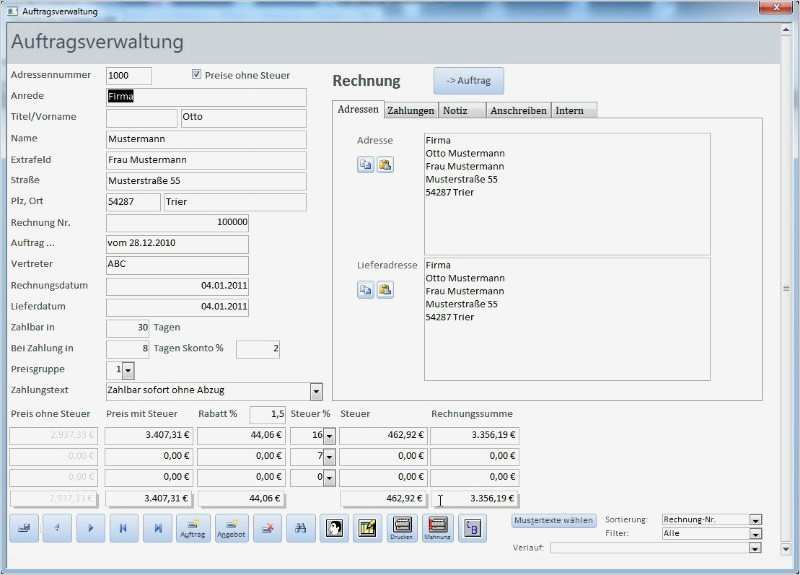Copy the Adresse block icon
The width and height of the screenshot is (800, 575).
click(365, 165)
